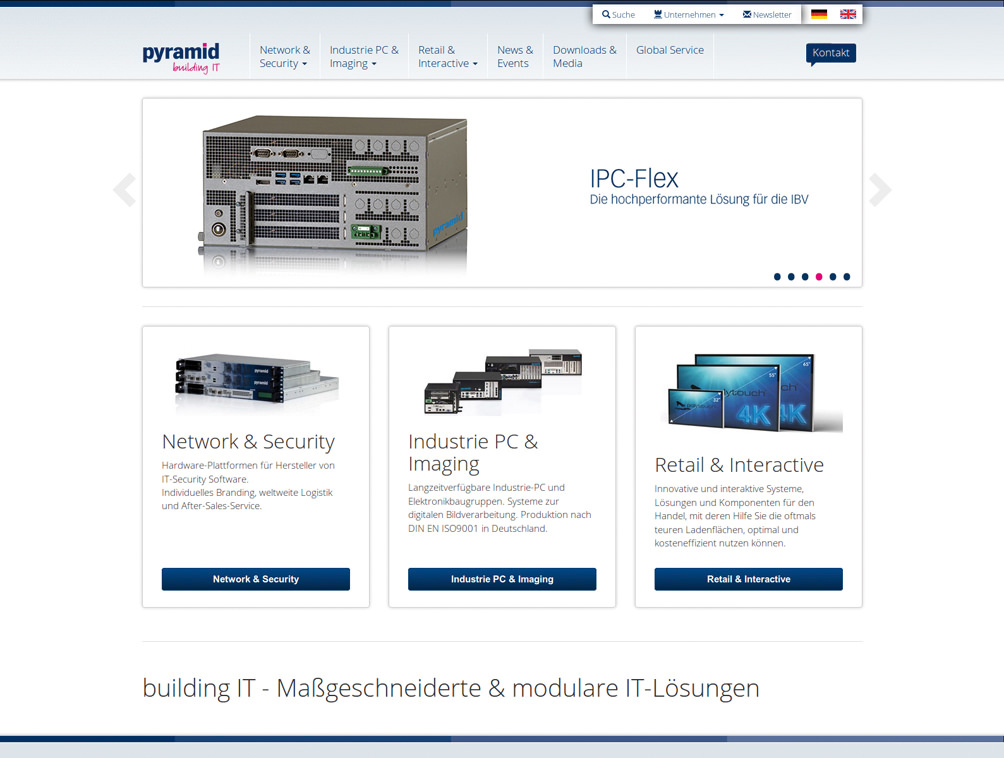Click the Network & Security button
The width and height of the screenshot is (1004, 758).
pos(255,579)
